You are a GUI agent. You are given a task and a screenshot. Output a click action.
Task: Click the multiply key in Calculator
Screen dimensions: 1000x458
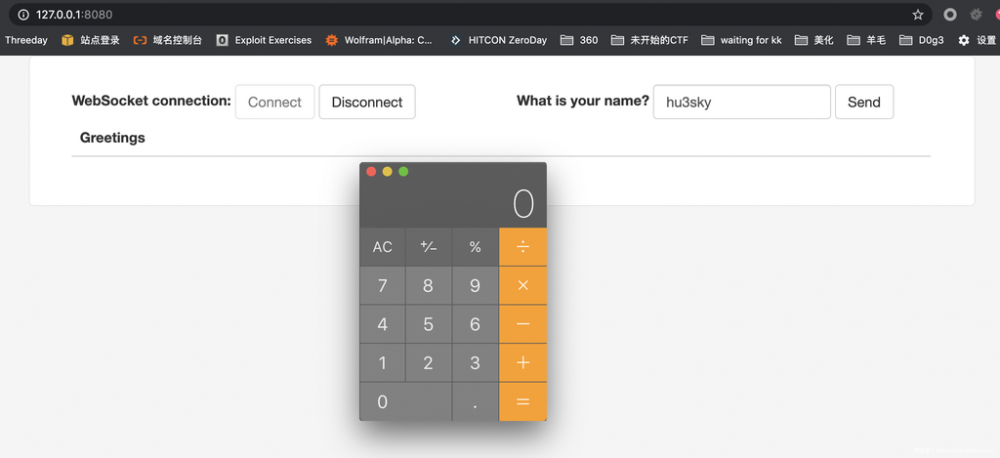(523, 285)
